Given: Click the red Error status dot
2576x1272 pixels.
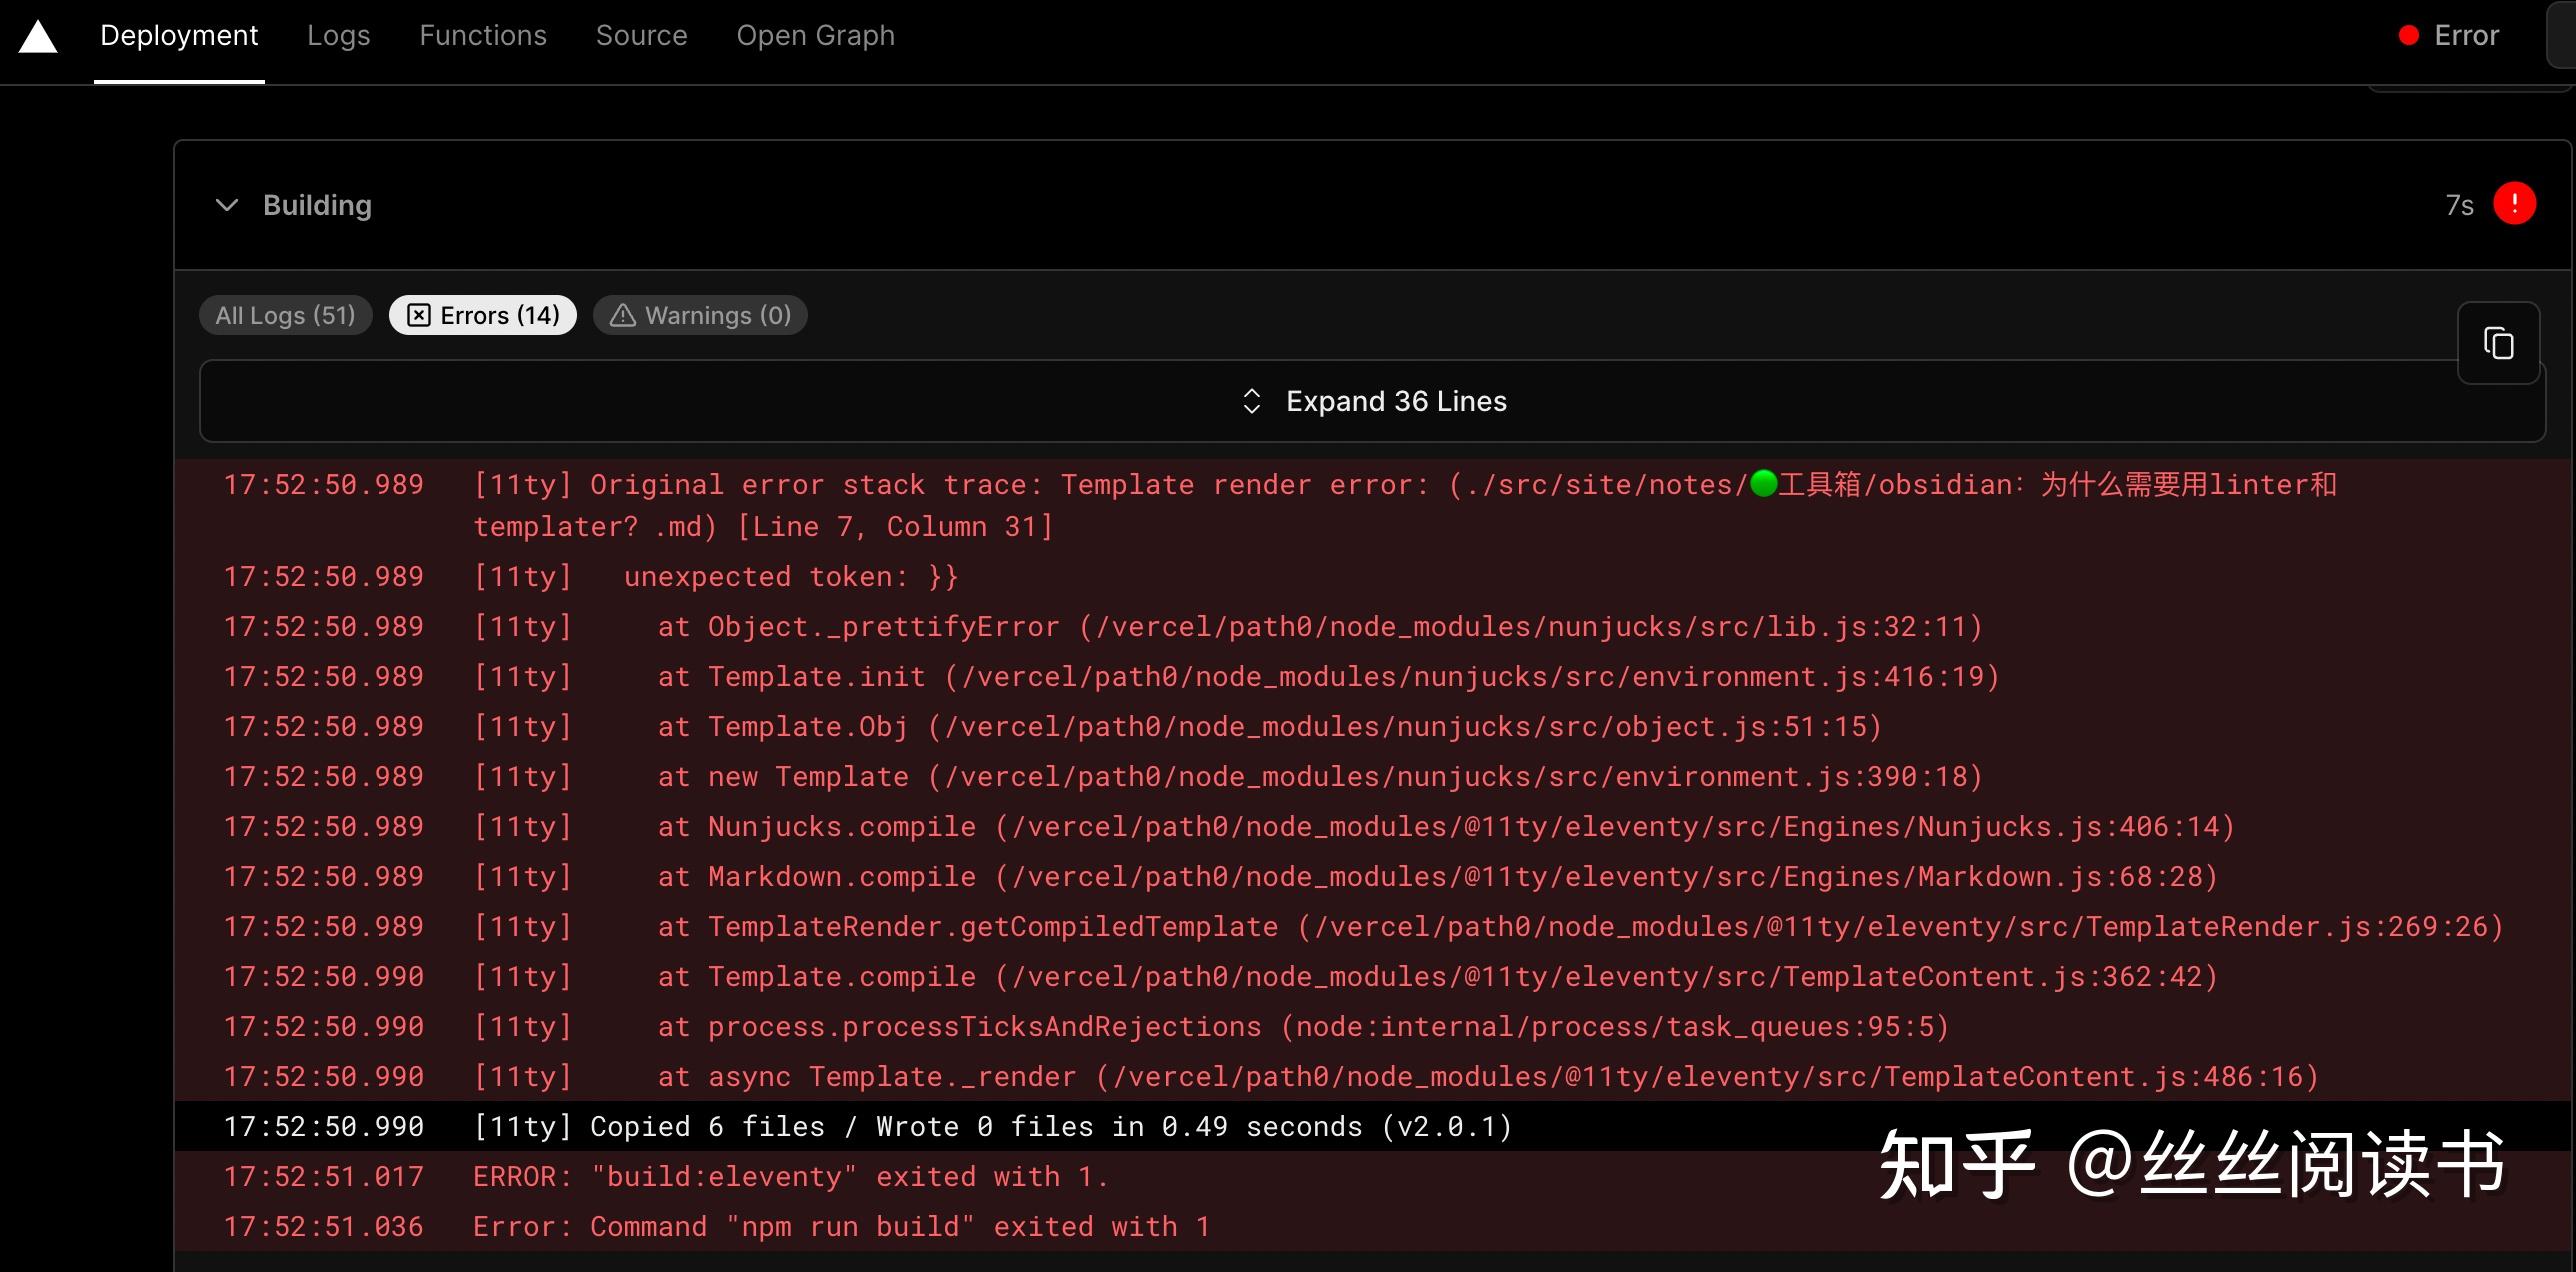Looking at the screenshot, I should 2408,36.
